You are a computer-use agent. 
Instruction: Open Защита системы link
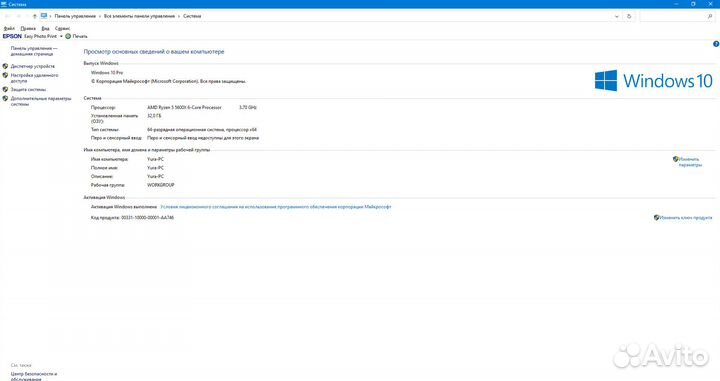[28, 90]
